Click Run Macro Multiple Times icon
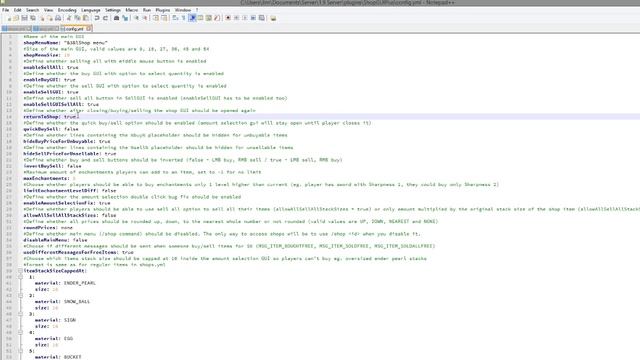 pyautogui.click(x=253, y=18)
